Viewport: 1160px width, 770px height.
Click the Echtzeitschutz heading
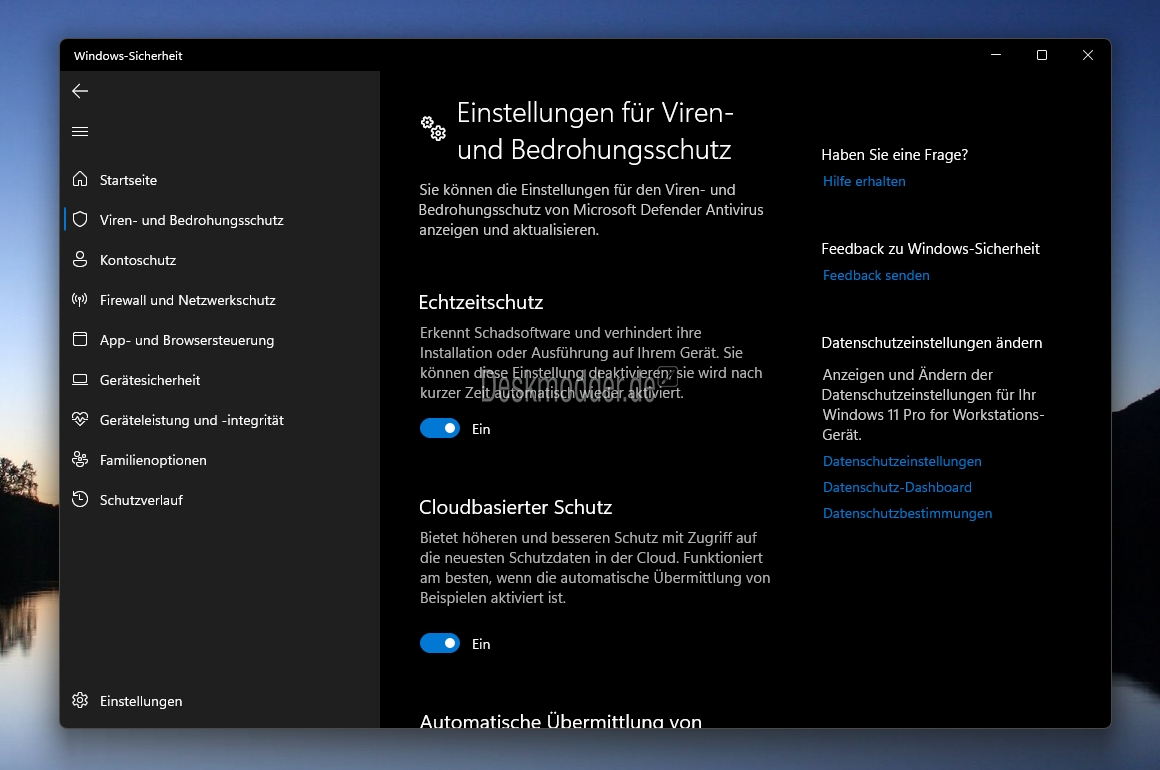point(481,302)
